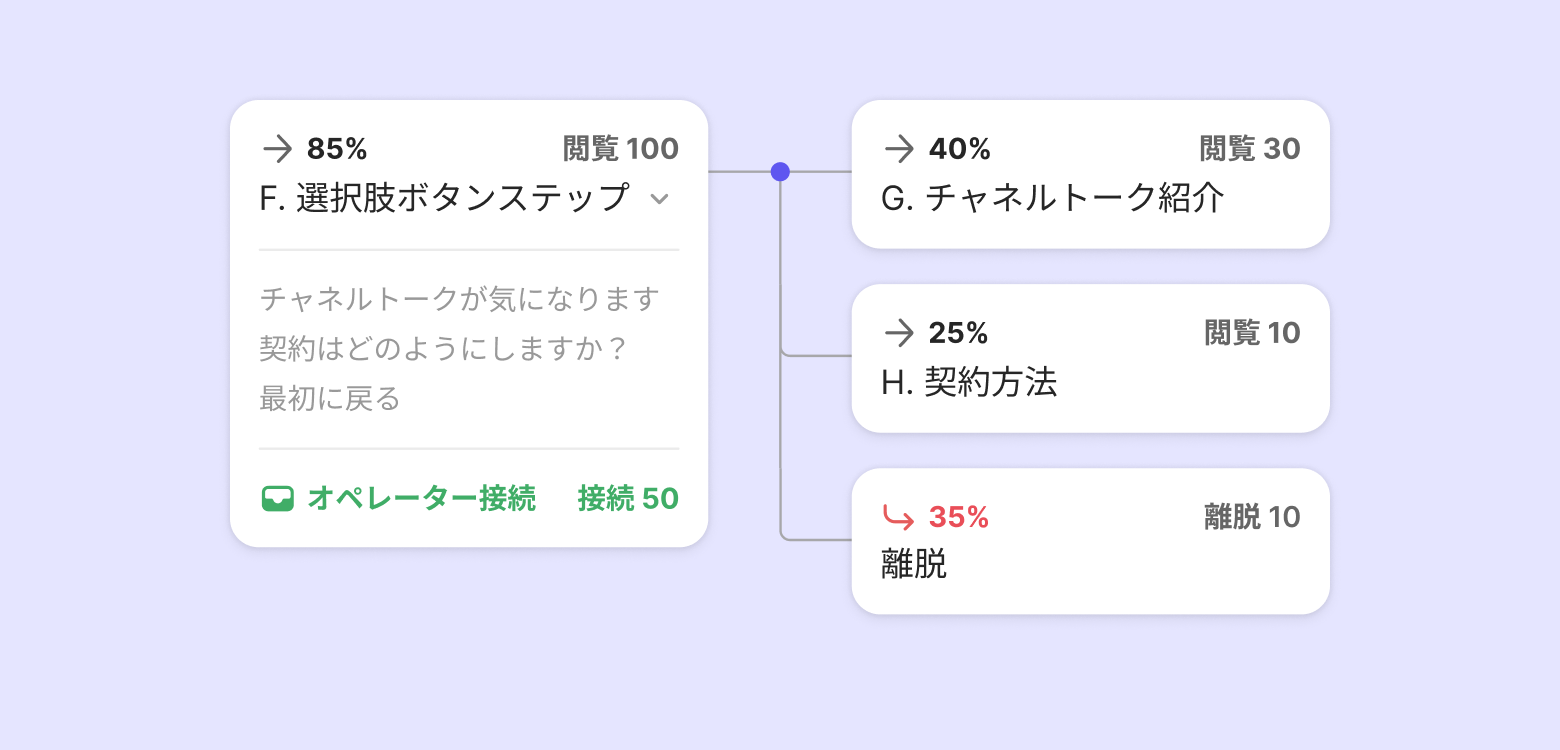Select the 離脱 drop-off card title
The height and width of the screenshot is (750, 1560).
click(x=914, y=565)
